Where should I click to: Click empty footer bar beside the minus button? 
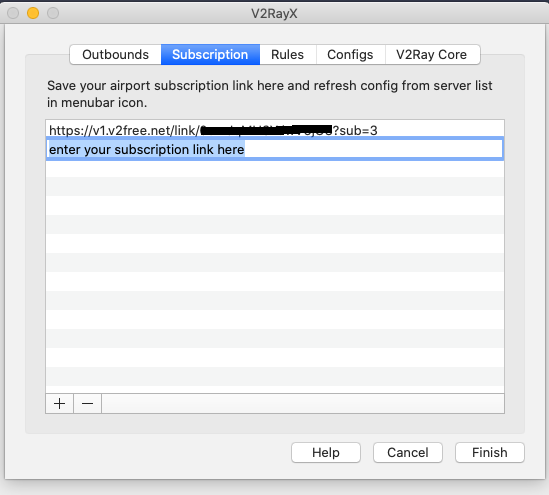(303, 404)
